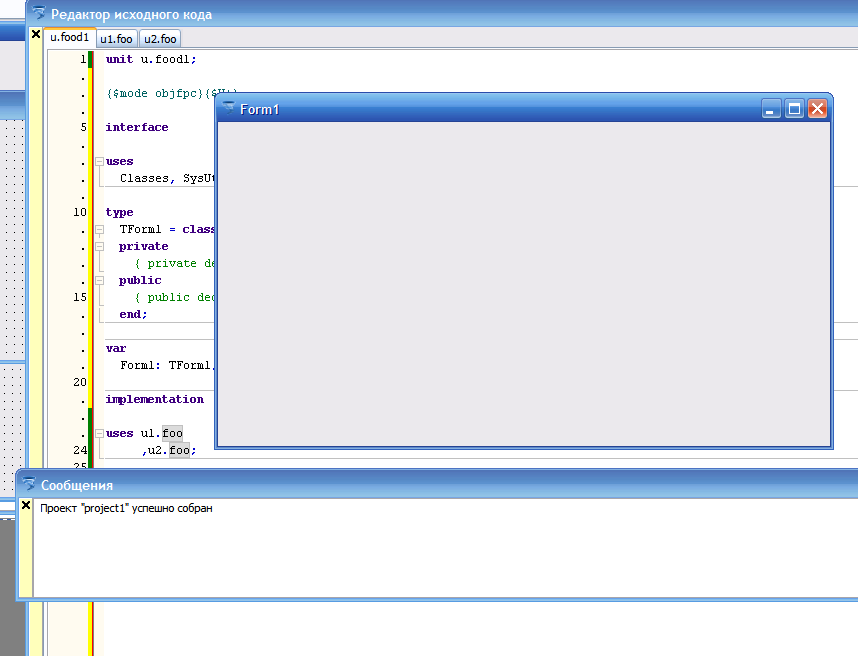This screenshot has height=656, width=858.
Task: Close the Form1 window
Action: point(817,109)
